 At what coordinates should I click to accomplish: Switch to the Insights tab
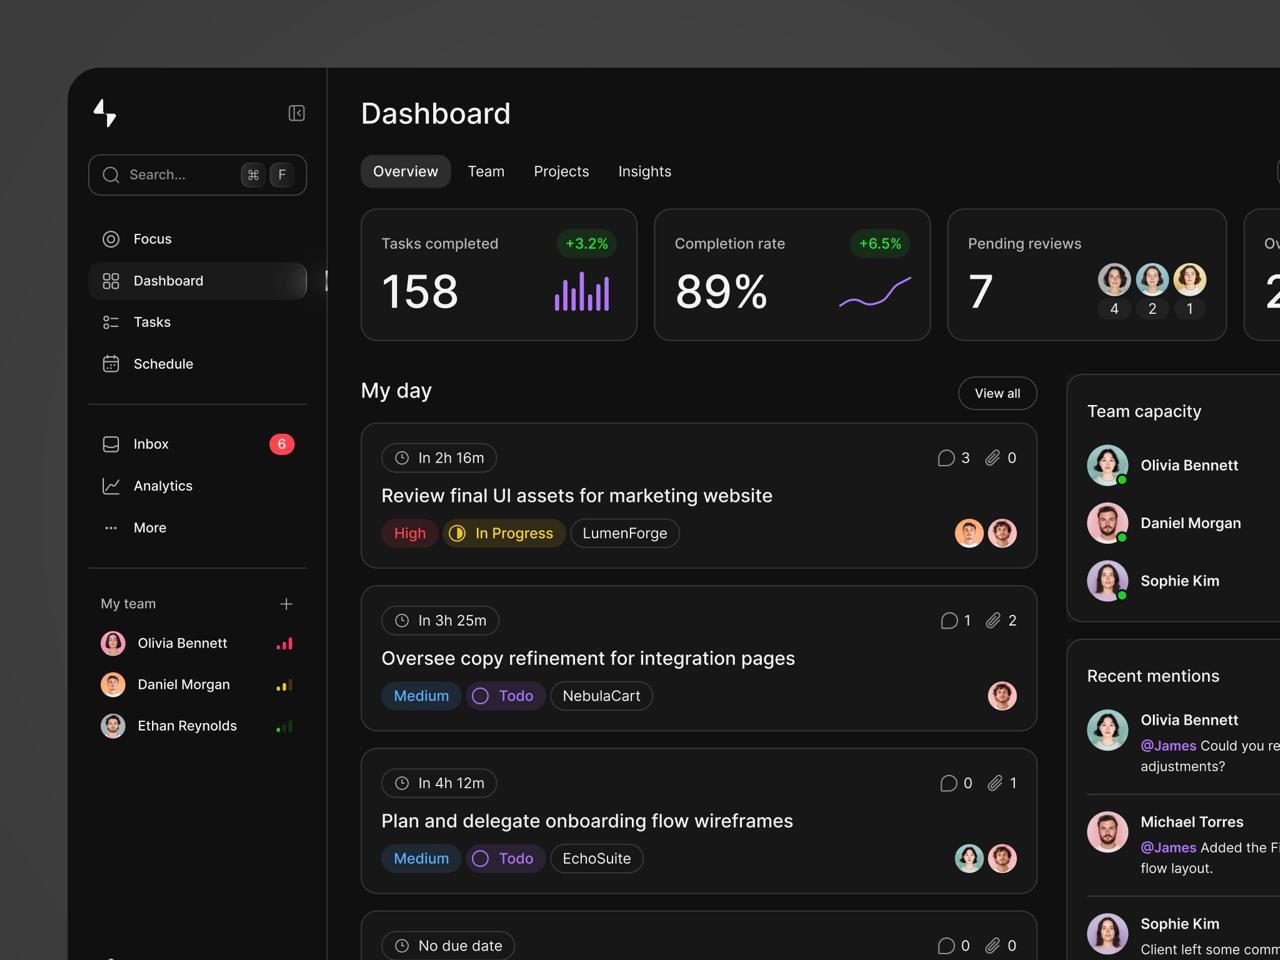point(644,172)
